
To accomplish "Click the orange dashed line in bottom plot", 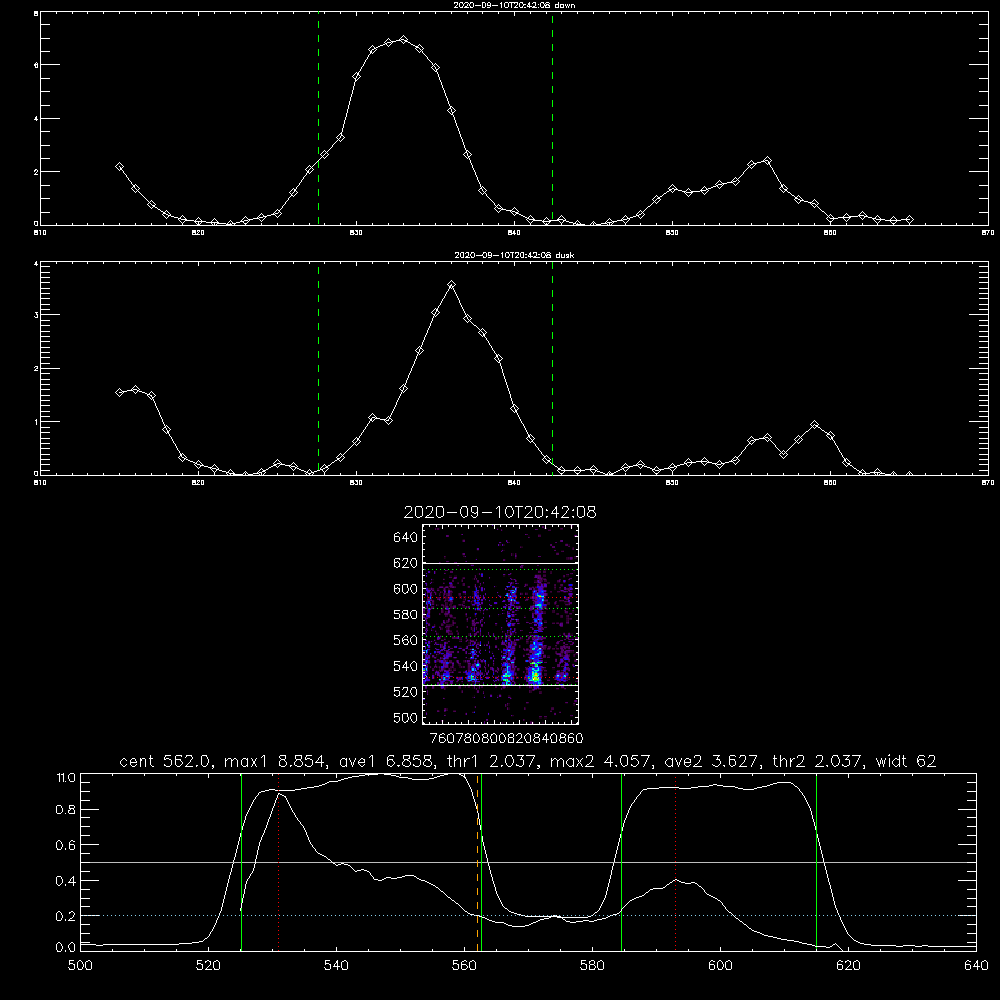I will click(x=478, y=861).
